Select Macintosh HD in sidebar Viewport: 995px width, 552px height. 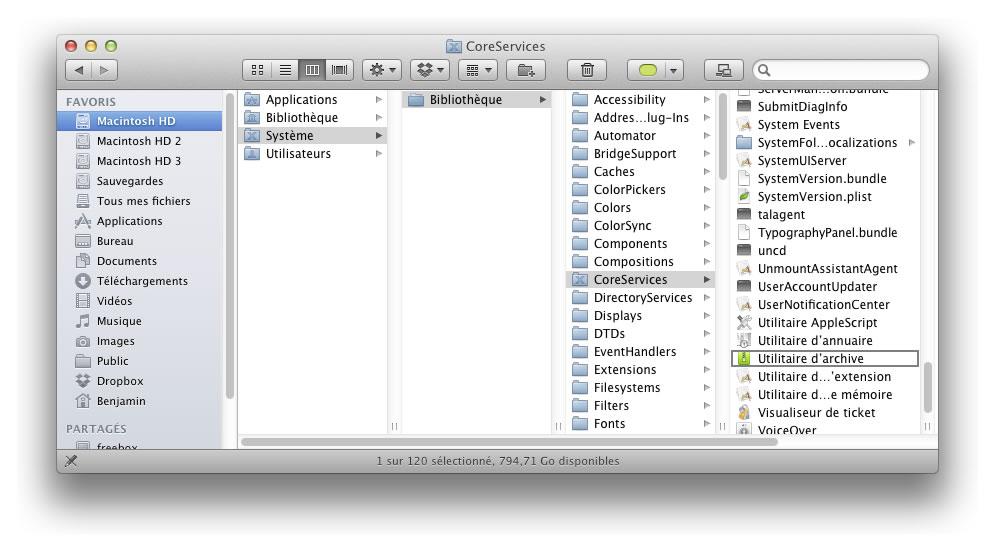[140, 121]
